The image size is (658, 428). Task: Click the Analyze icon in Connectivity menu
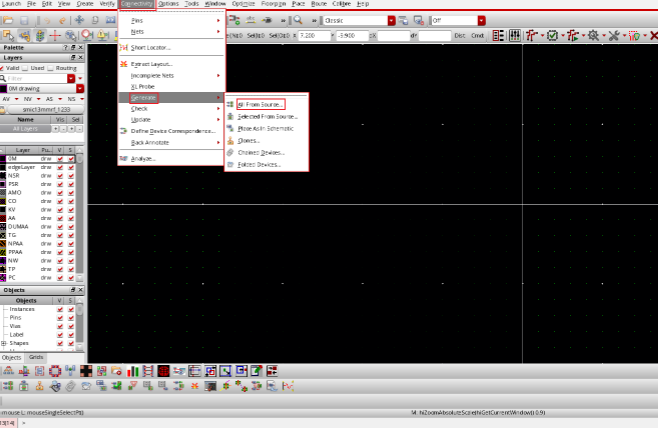124,158
